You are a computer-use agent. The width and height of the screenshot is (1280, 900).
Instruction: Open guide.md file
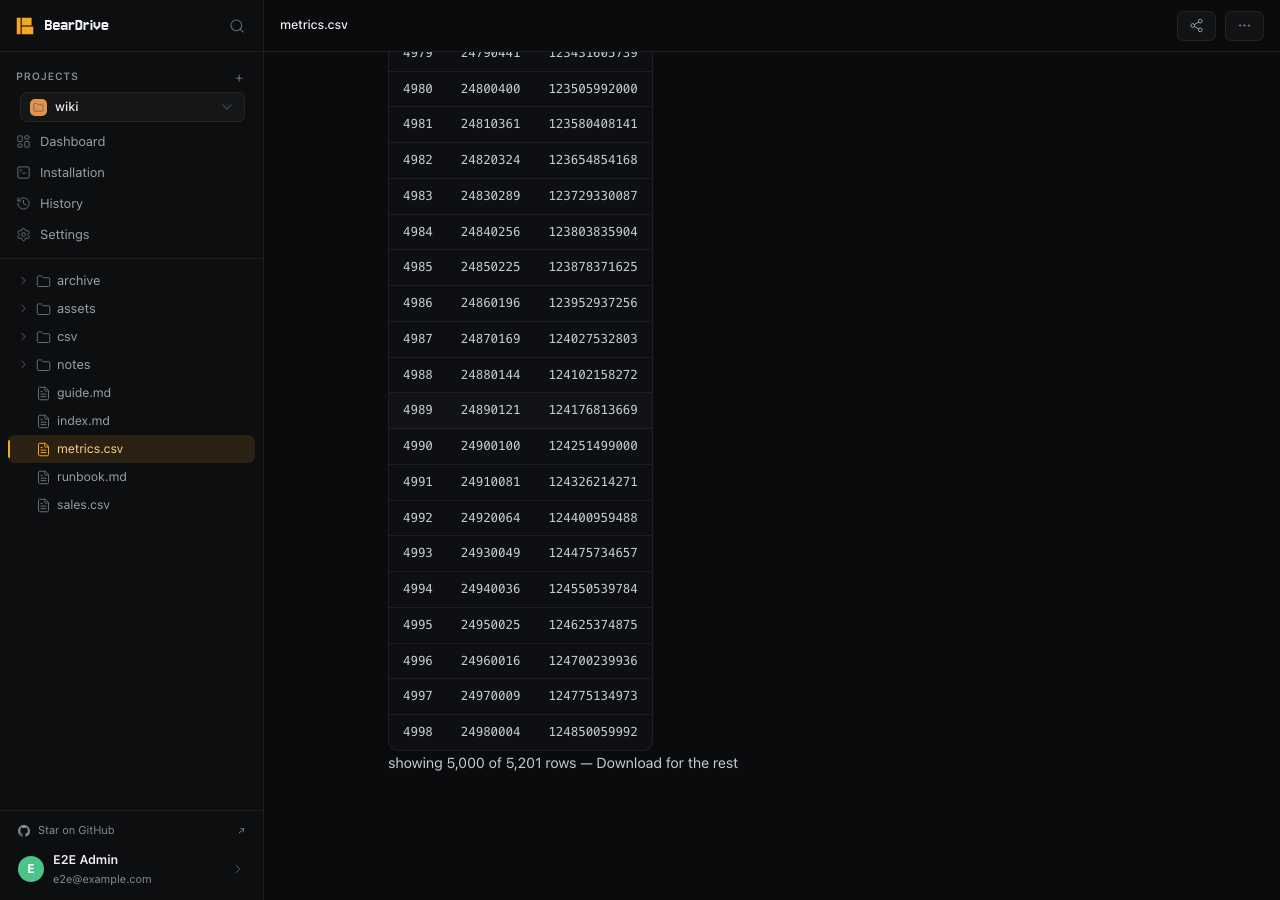tap(132, 393)
